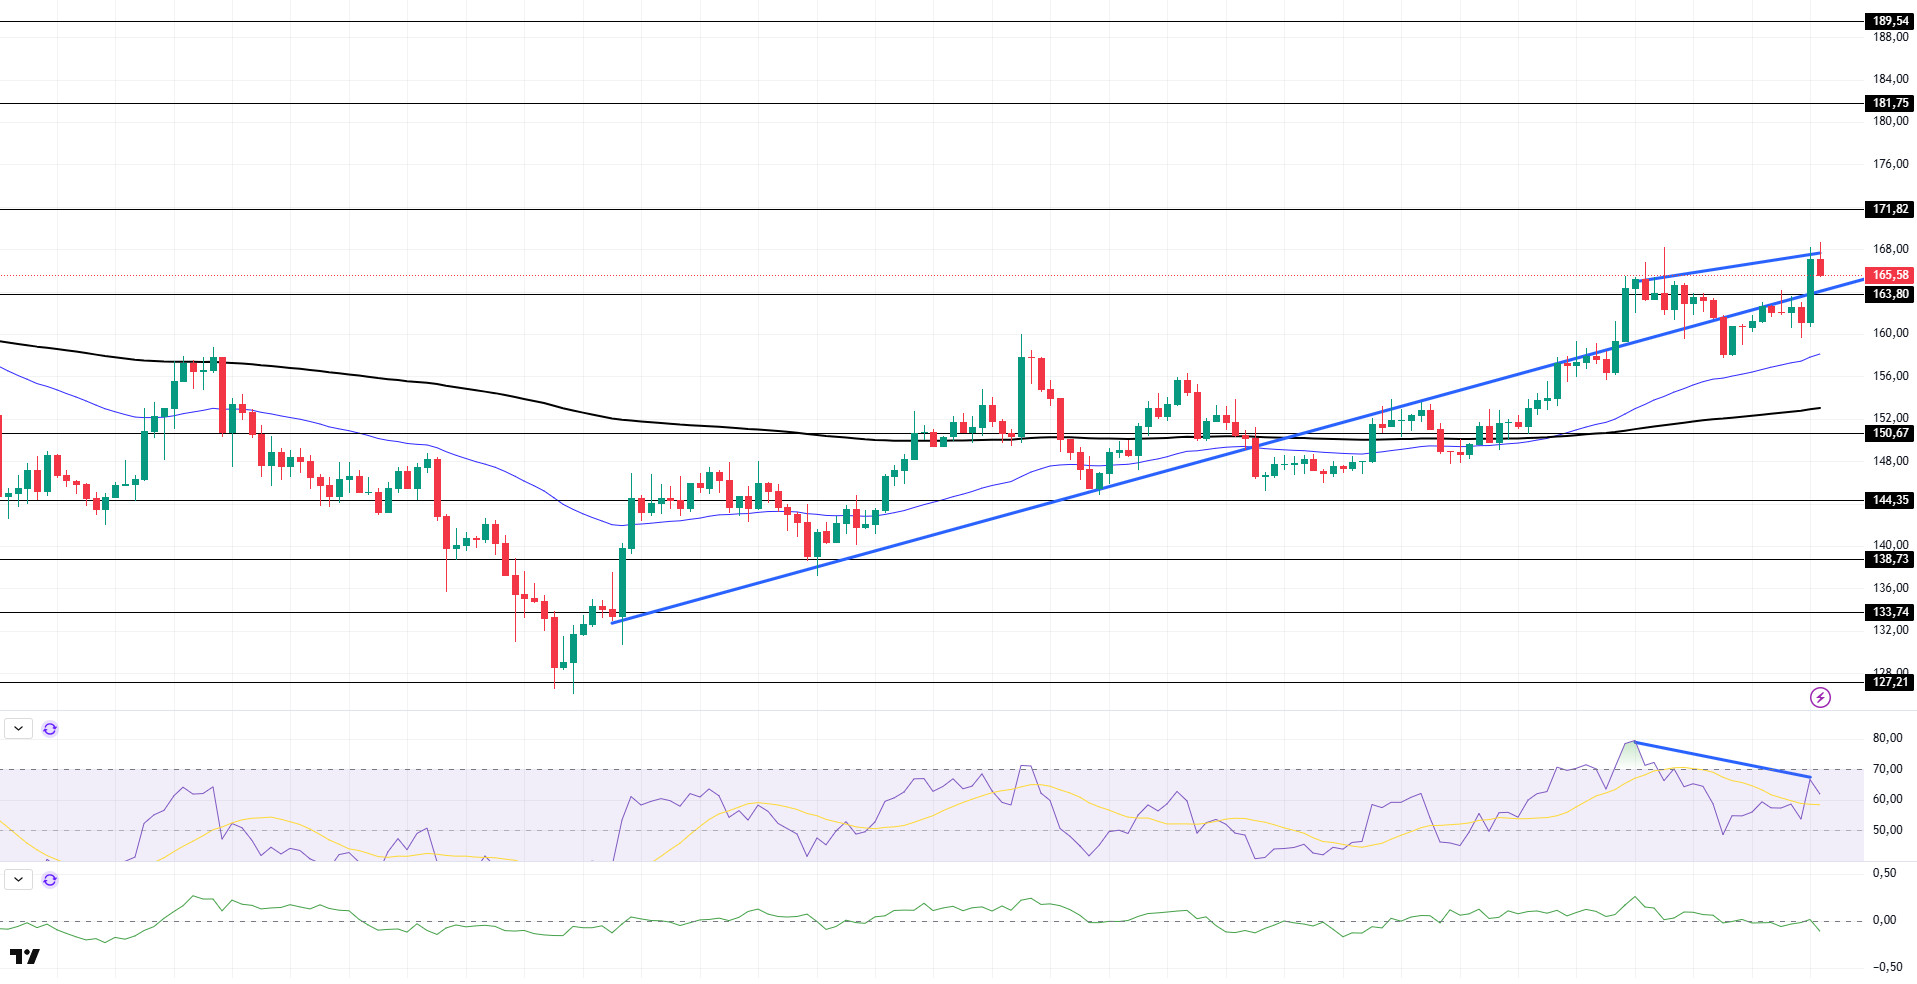Select the 127,21 price level label
Viewport: 1917px width, 984px height.
point(1890,682)
